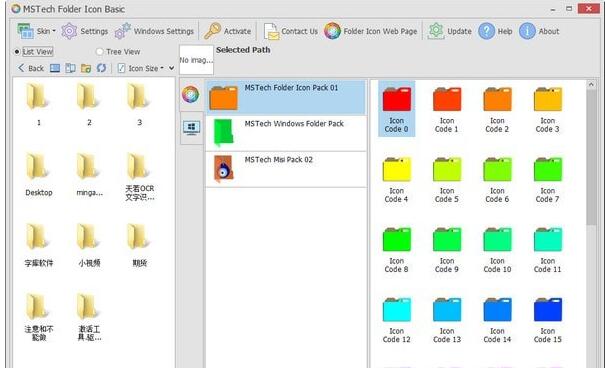Select folder named 2
The image size is (605, 368).
[89, 105]
